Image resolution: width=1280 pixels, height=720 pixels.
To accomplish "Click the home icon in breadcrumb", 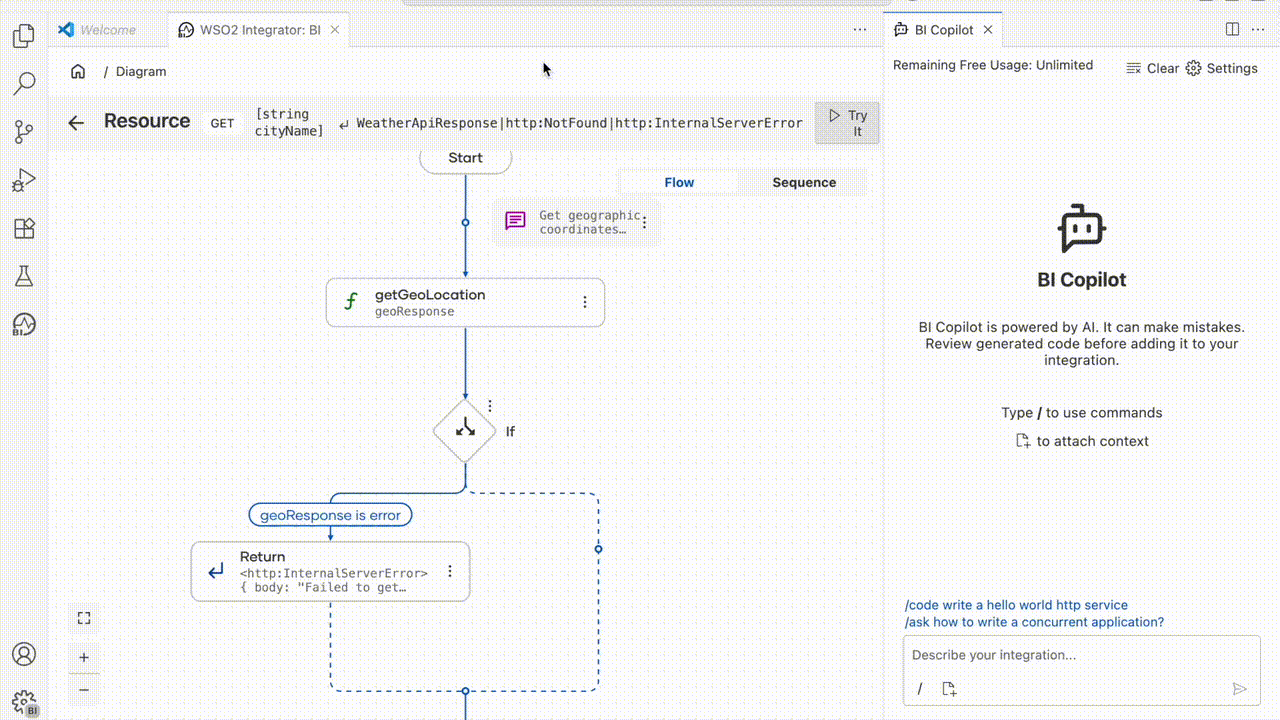I will tap(78, 71).
